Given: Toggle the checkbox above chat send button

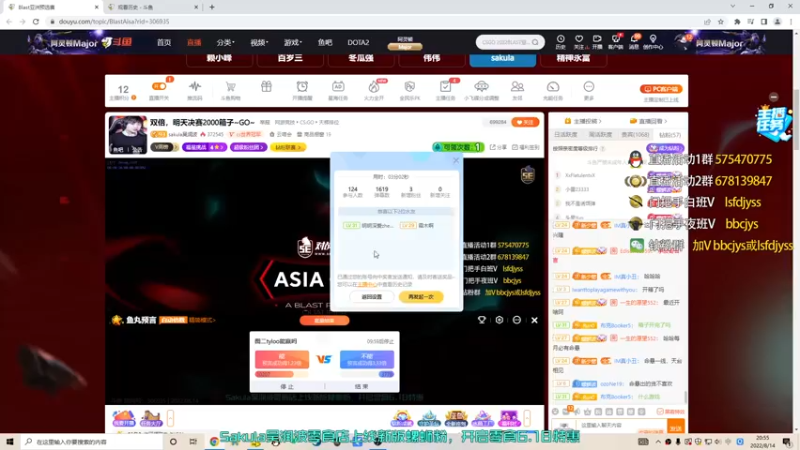Looking at the screenshot, I should [660, 411].
